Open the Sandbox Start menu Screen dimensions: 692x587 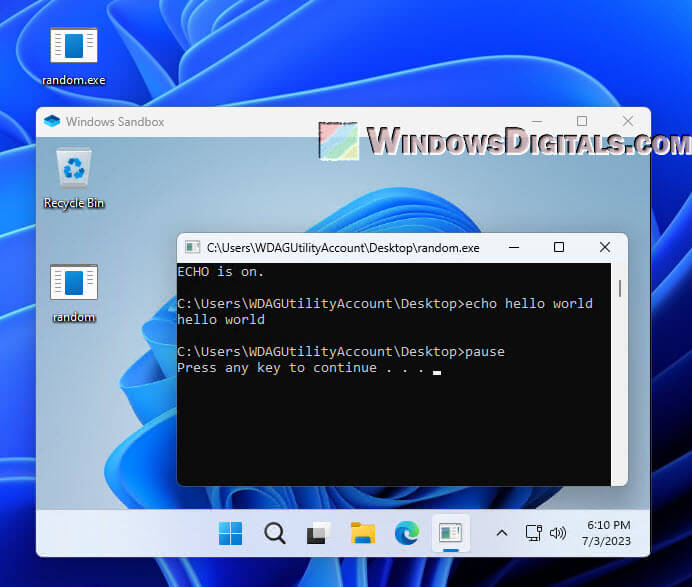230,533
